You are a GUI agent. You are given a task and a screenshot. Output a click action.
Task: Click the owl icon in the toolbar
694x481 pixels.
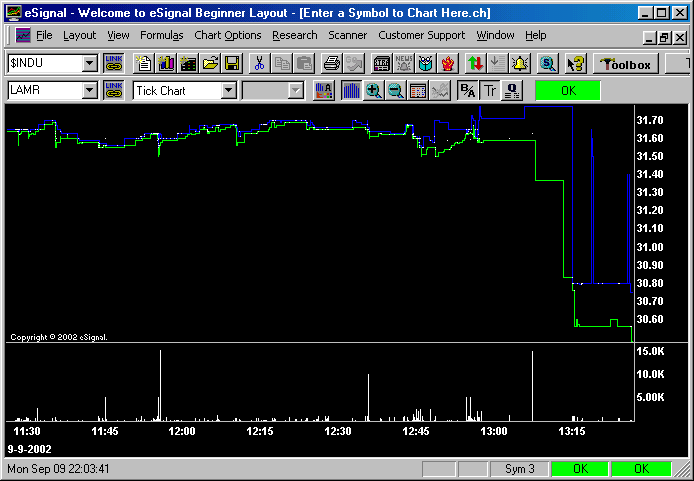click(x=426, y=63)
